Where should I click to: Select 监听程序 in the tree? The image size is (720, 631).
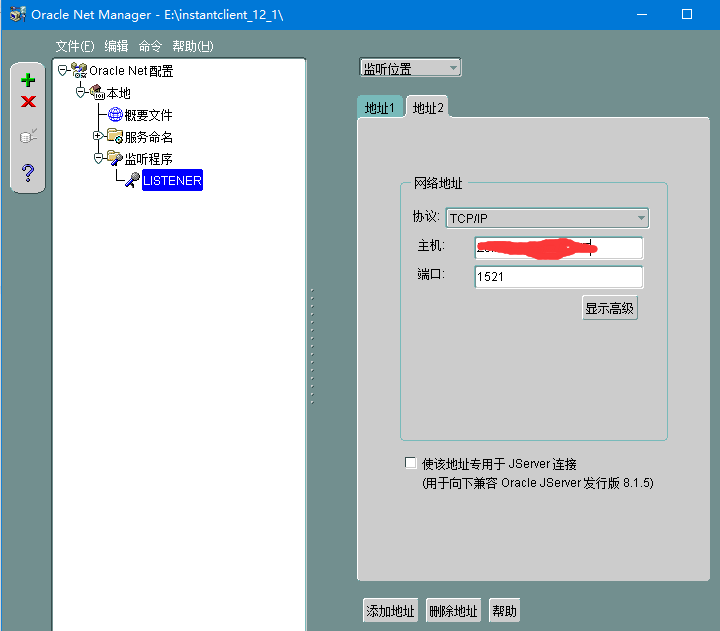click(148, 159)
